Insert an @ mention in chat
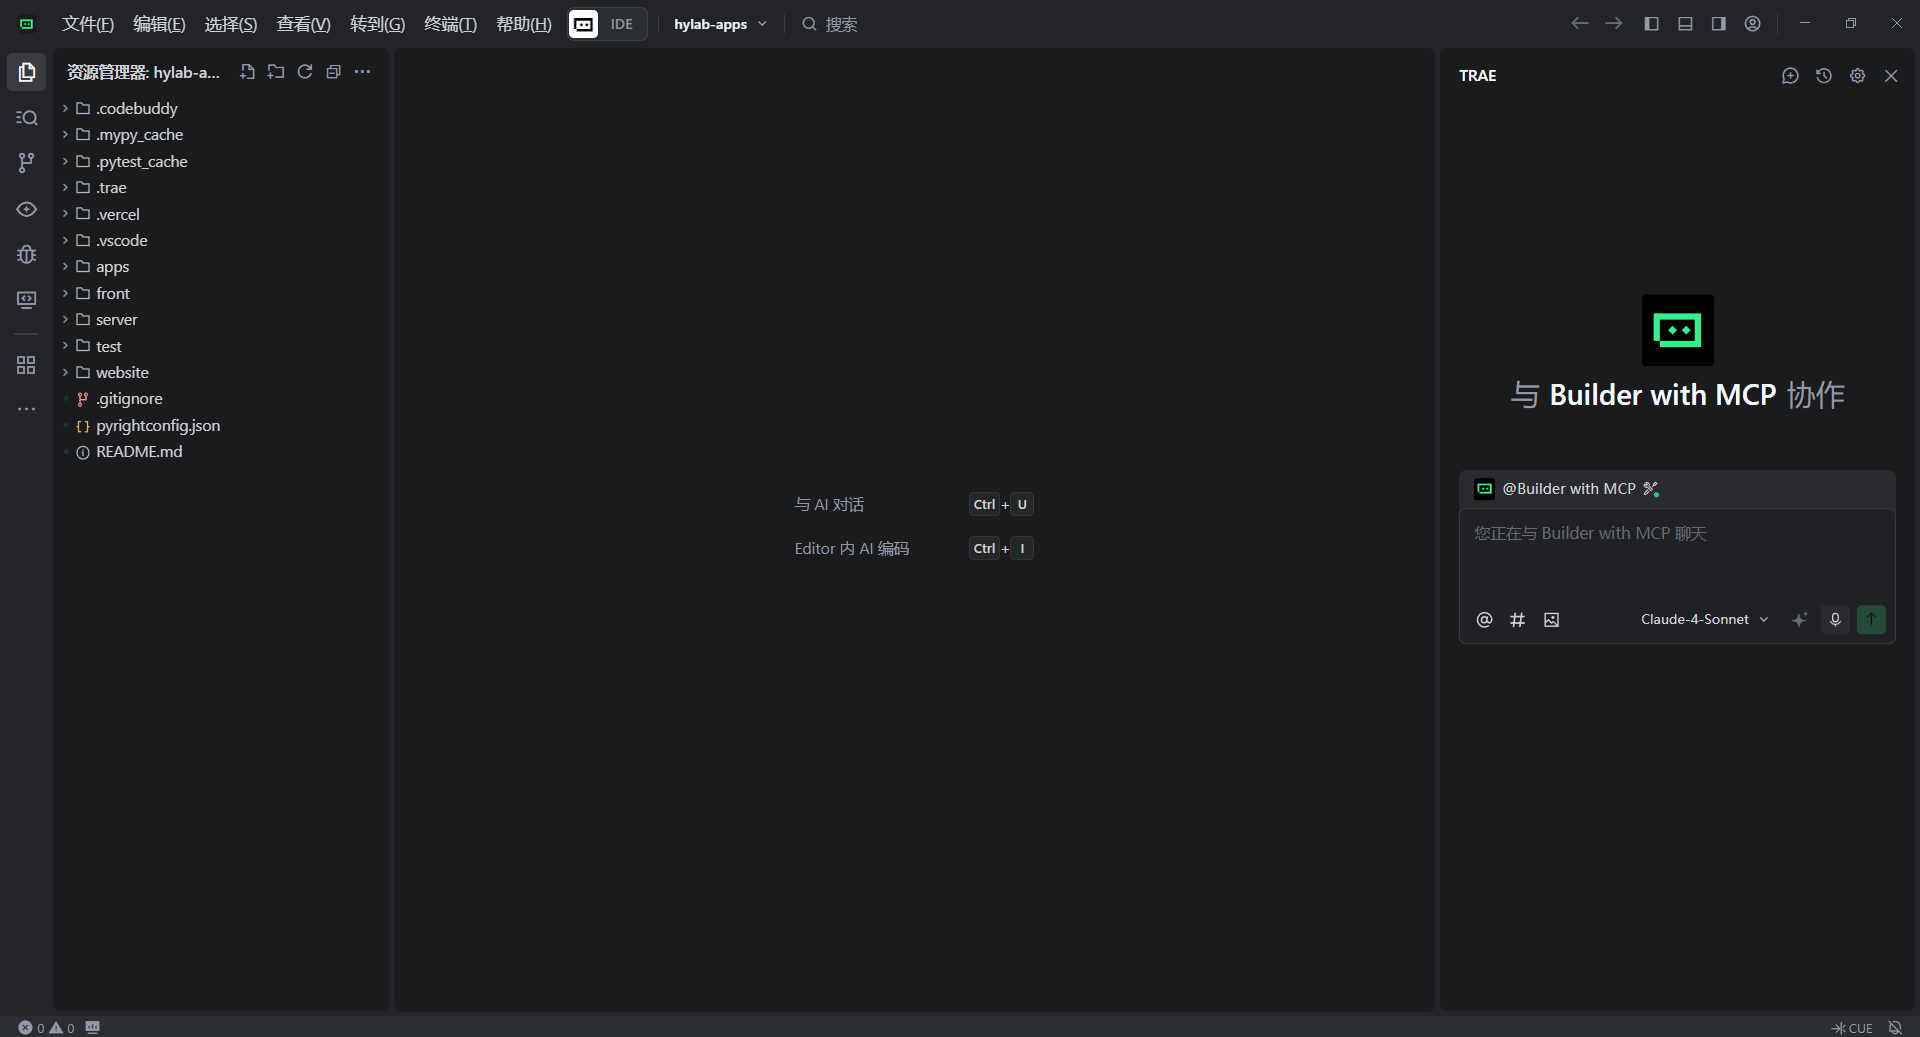Screen dimensions: 1920x1037 coord(1484,620)
